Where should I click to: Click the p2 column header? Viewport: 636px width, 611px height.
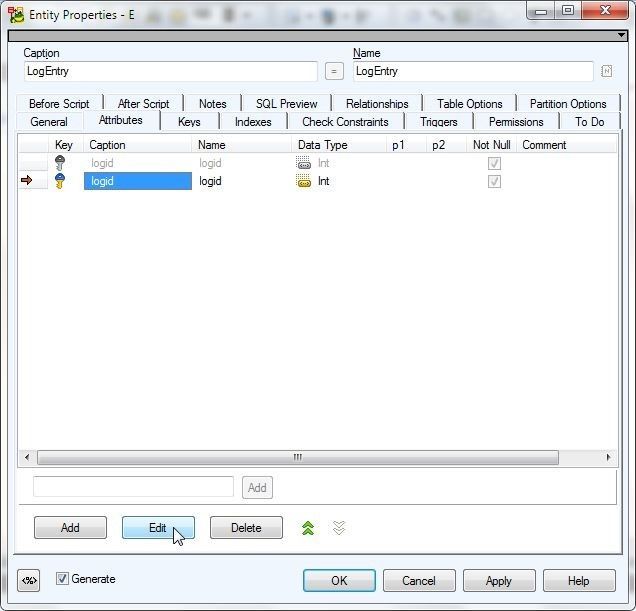pos(446,145)
